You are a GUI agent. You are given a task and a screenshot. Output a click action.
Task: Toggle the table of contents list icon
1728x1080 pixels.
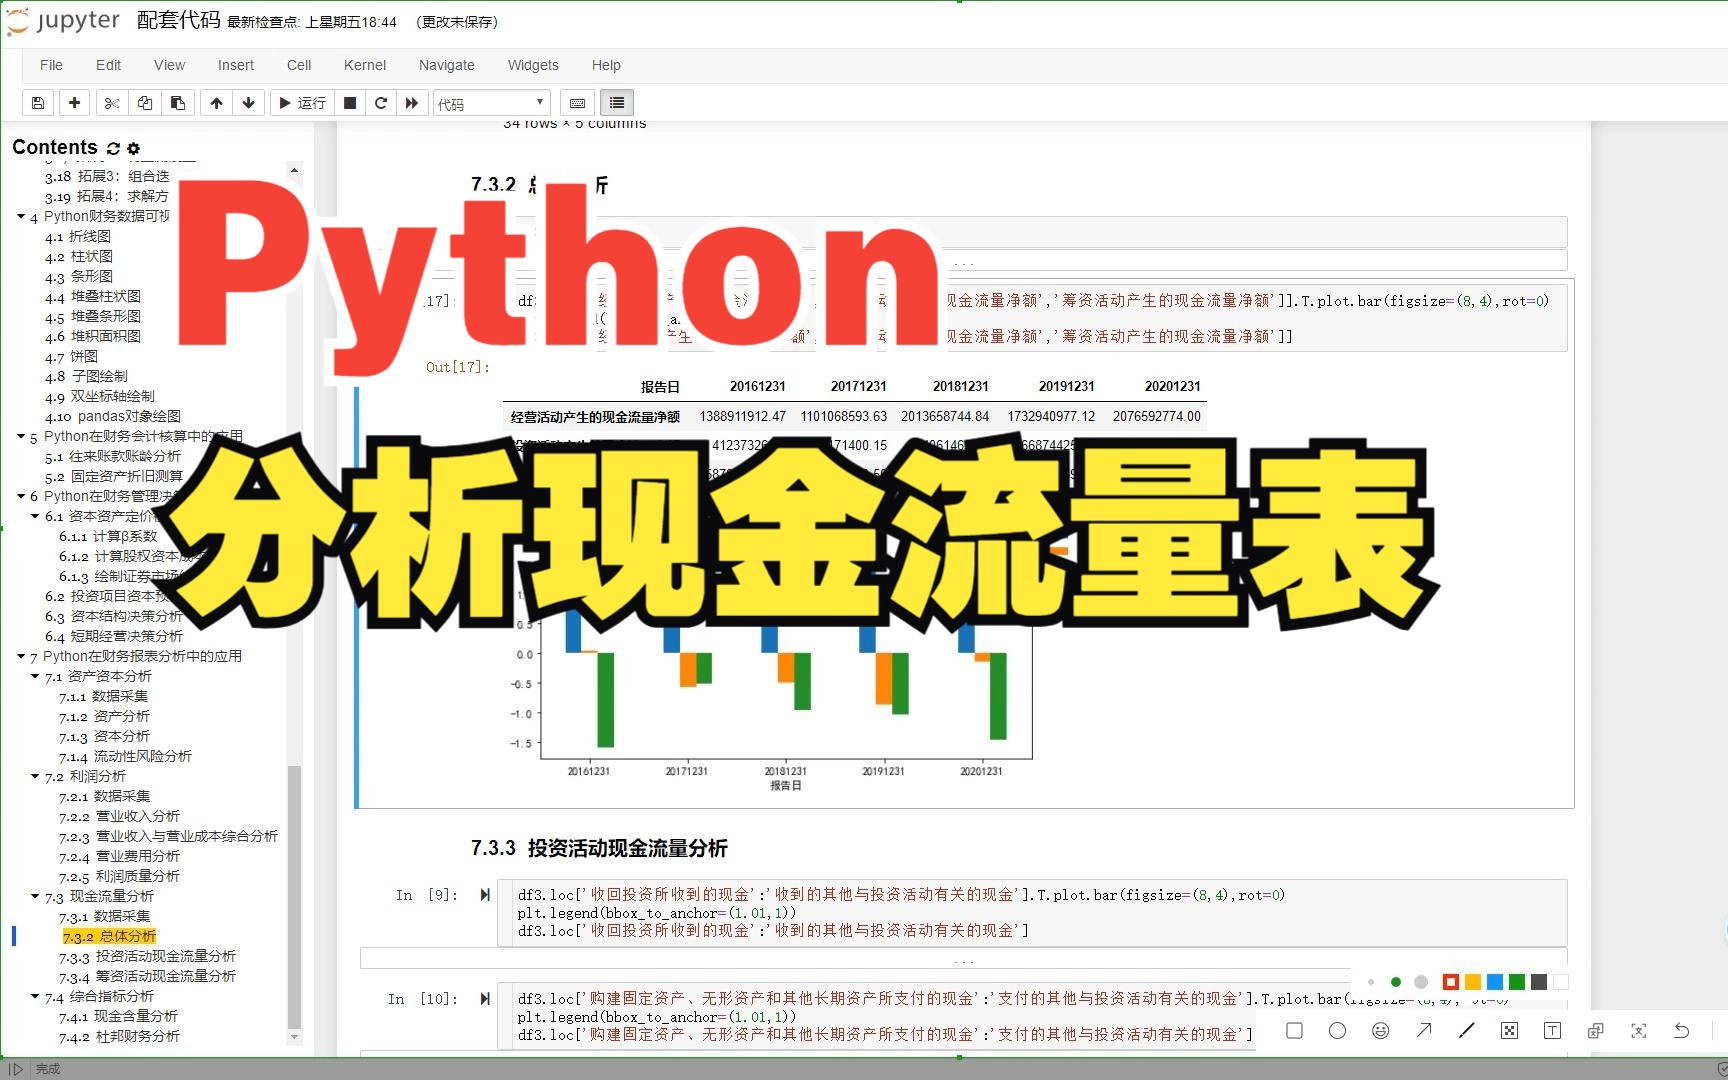(x=617, y=103)
